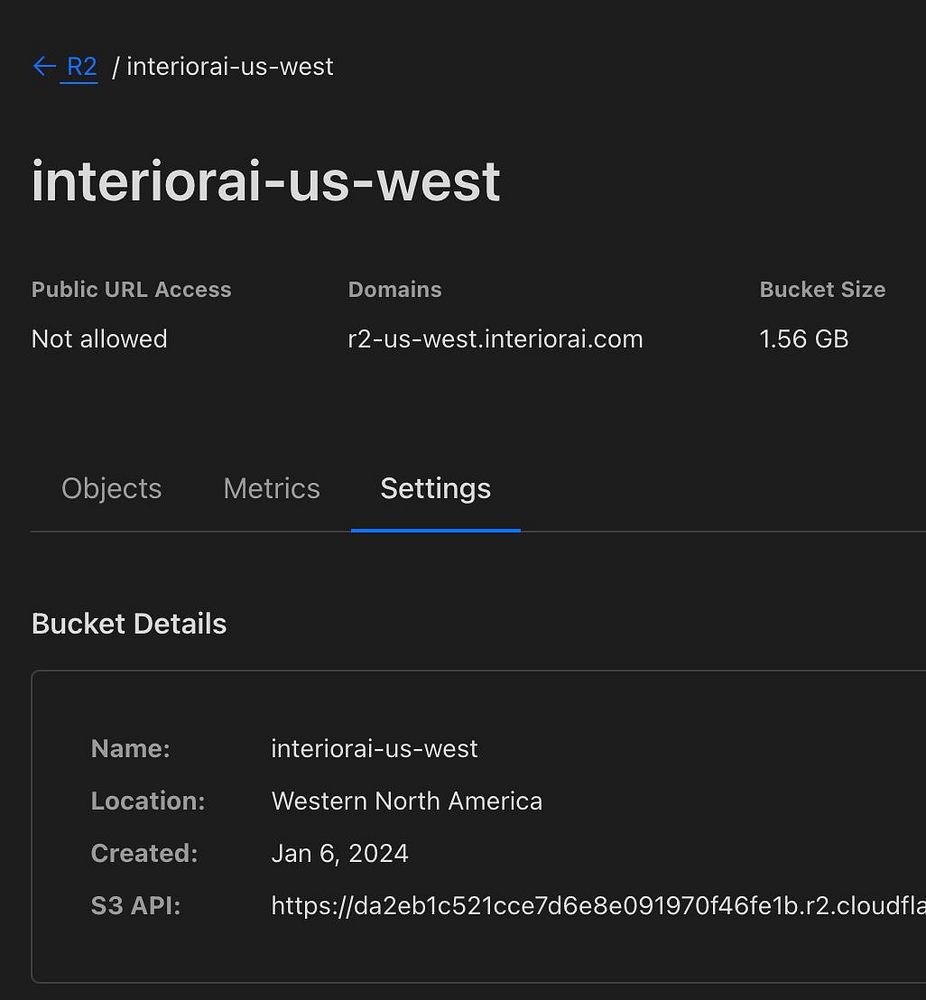
Task: Click the Western North America location value
Action: tap(406, 801)
